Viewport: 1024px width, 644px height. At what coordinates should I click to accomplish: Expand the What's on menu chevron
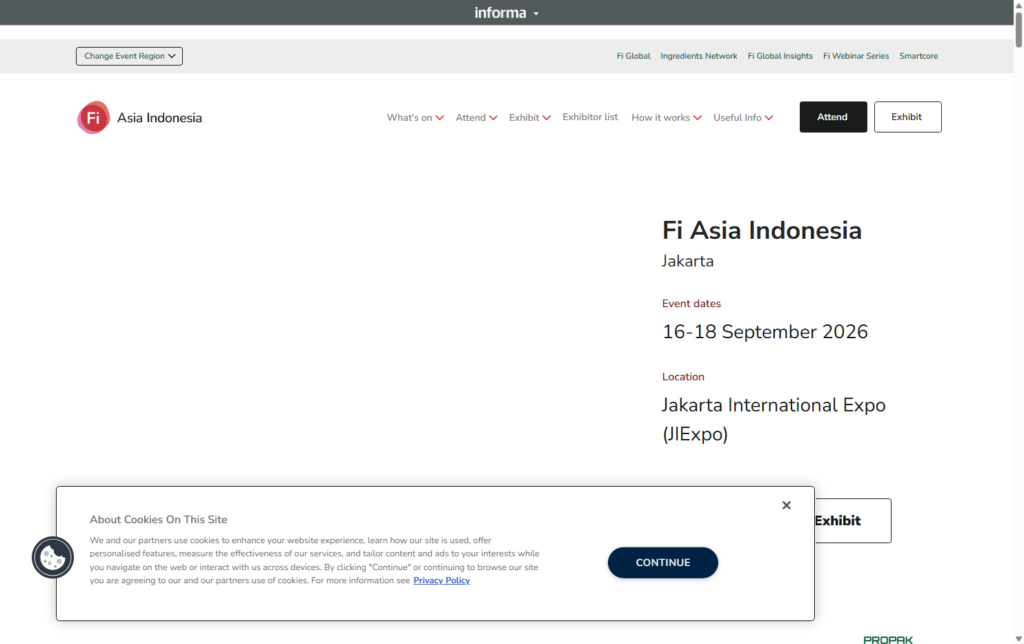440,117
